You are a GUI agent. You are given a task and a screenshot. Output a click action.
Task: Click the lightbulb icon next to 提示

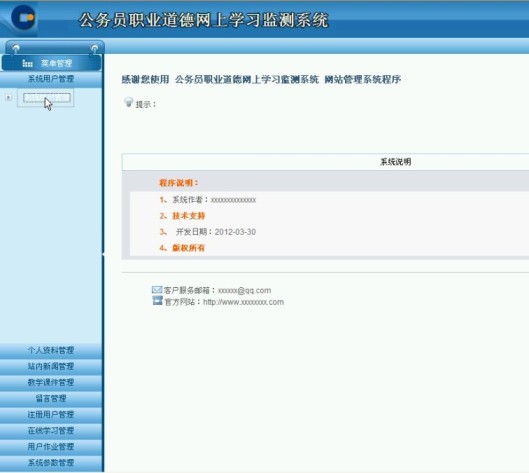tap(128, 102)
